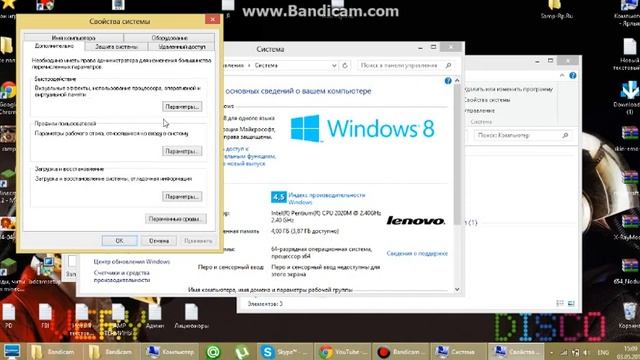640x360 pixels.
Task: Select the FBI desktop file
Action: pyautogui.click(x=45, y=316)
